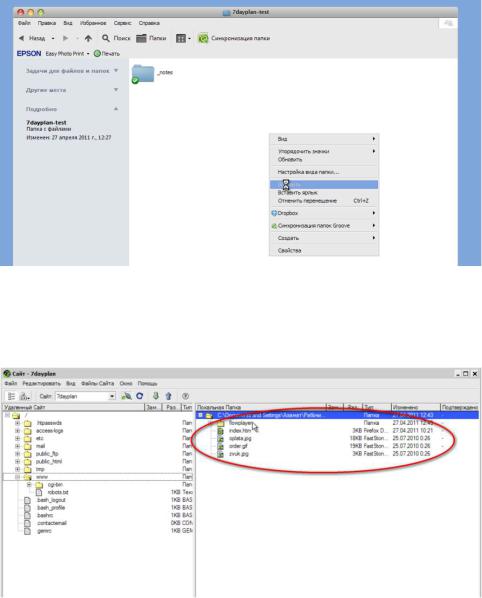
Task: Click the connect to server icon
Action: [126, 396]
